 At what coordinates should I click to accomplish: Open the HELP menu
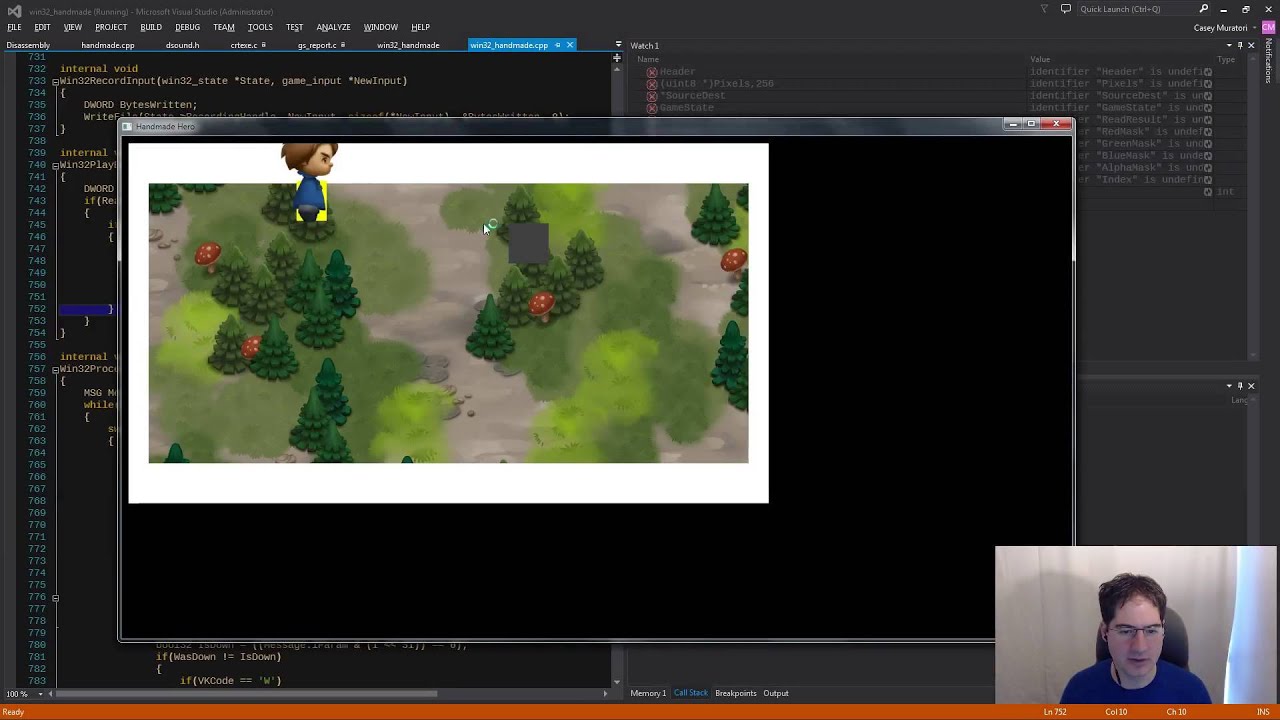(420, 27)
